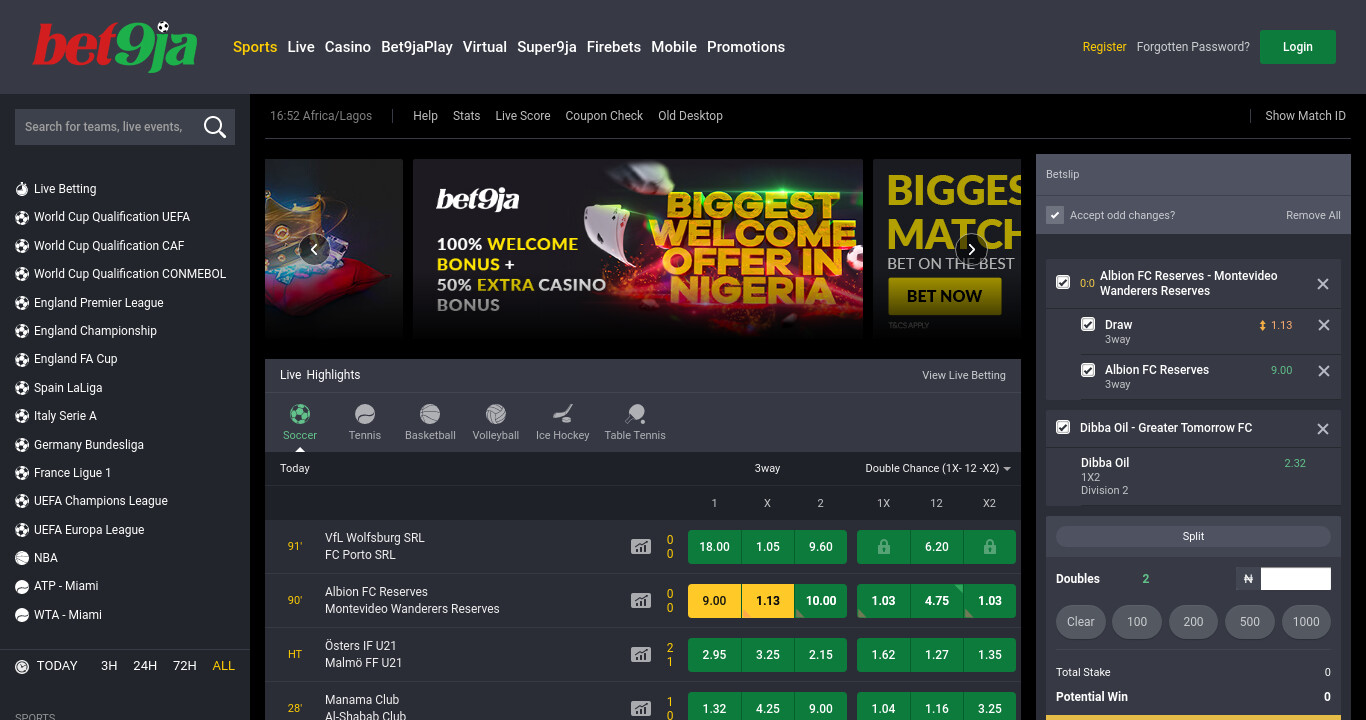Image resolution: width=1366 pixels, height=720 pixels.
Task: Open the Sports navigation tab
Action: click(255, 47)
